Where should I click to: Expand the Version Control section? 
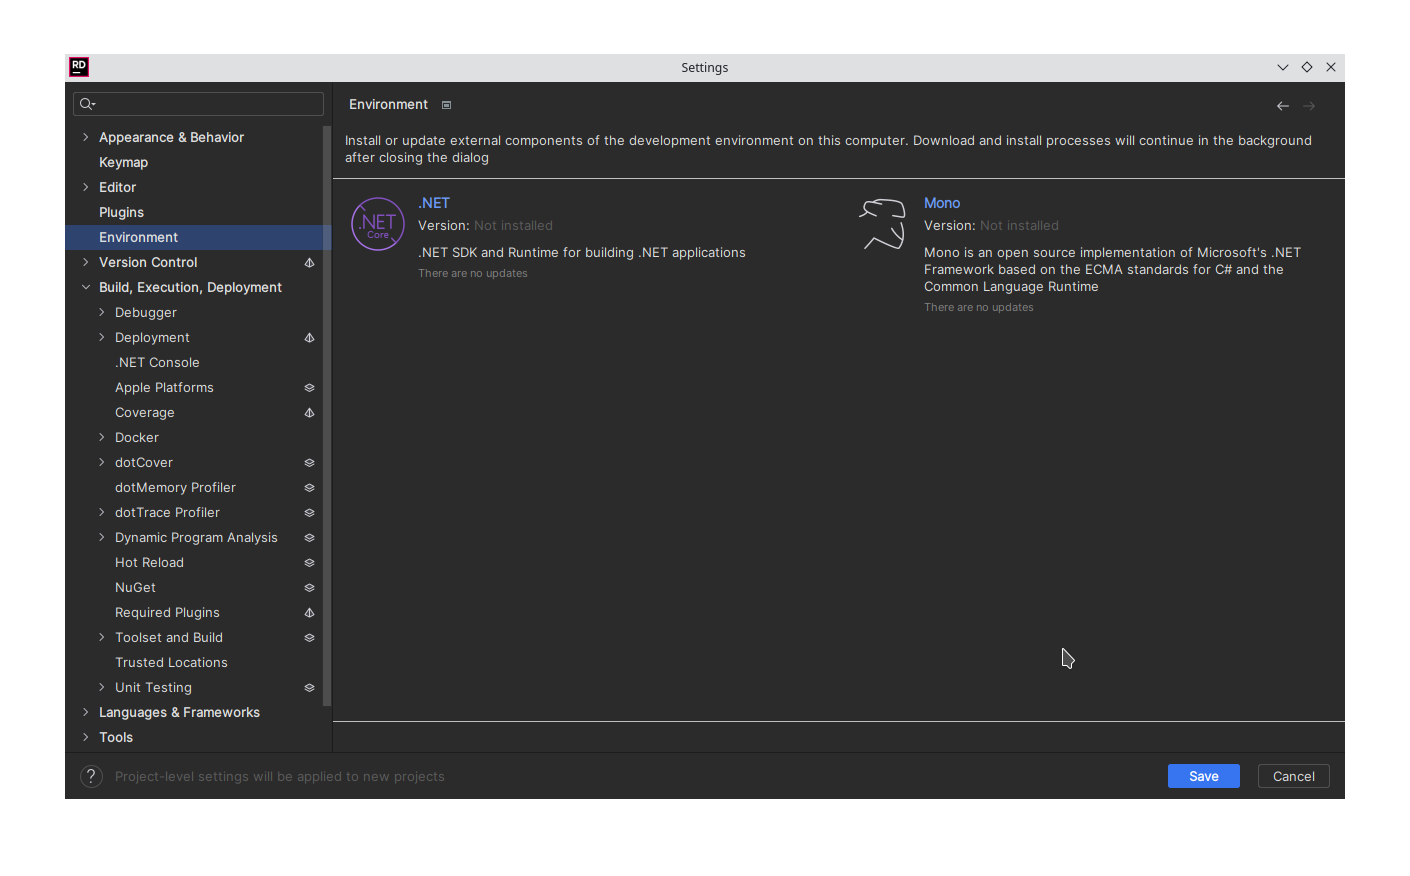pyautogui.click(x=86, y=262)
